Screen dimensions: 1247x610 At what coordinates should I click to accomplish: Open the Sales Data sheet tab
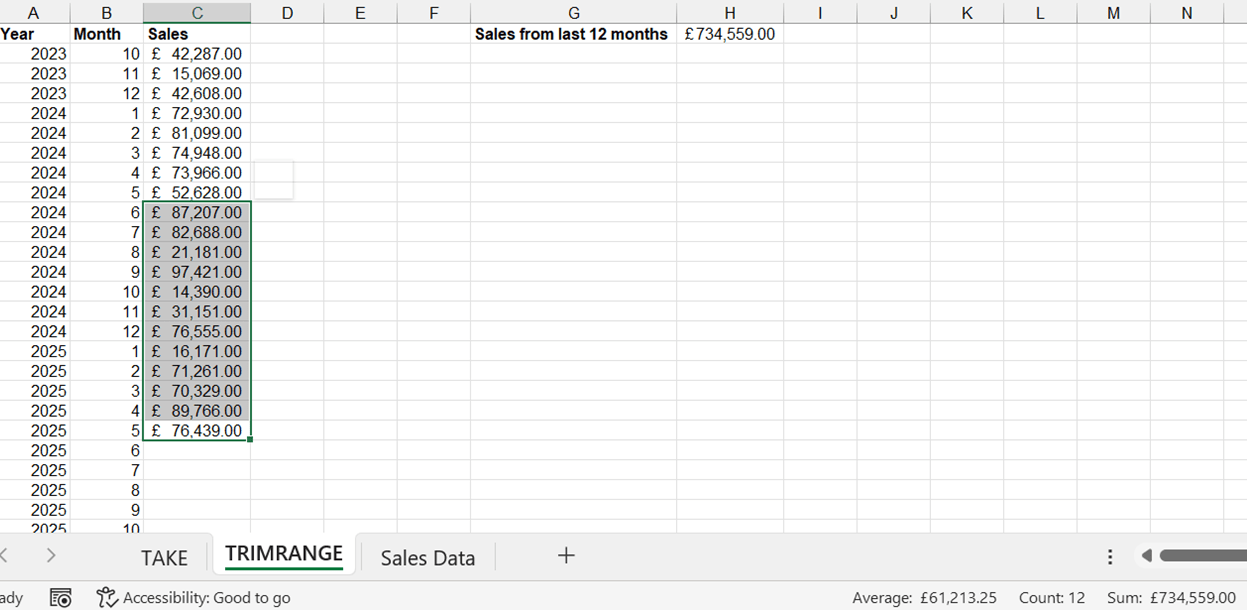pos(427,557)
